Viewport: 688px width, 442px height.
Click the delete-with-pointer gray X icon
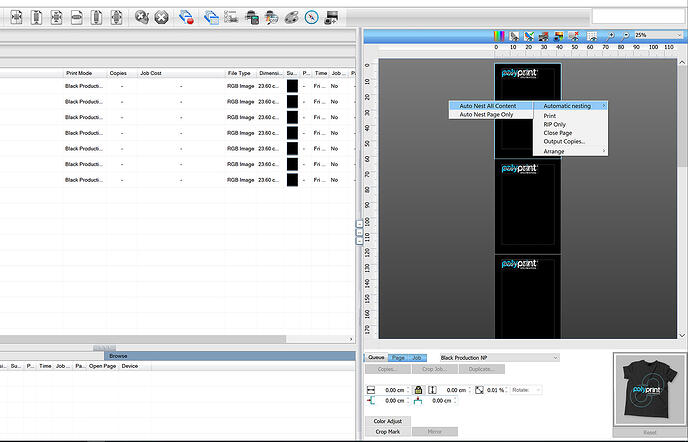(141, 18)
